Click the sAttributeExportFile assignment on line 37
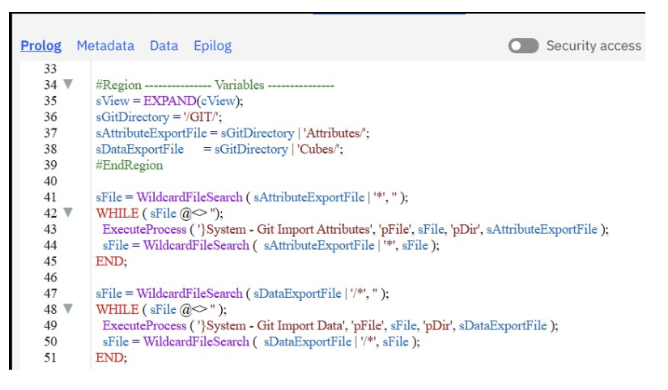This screenshot has height=390, width=668. click(x=233, y=133)
